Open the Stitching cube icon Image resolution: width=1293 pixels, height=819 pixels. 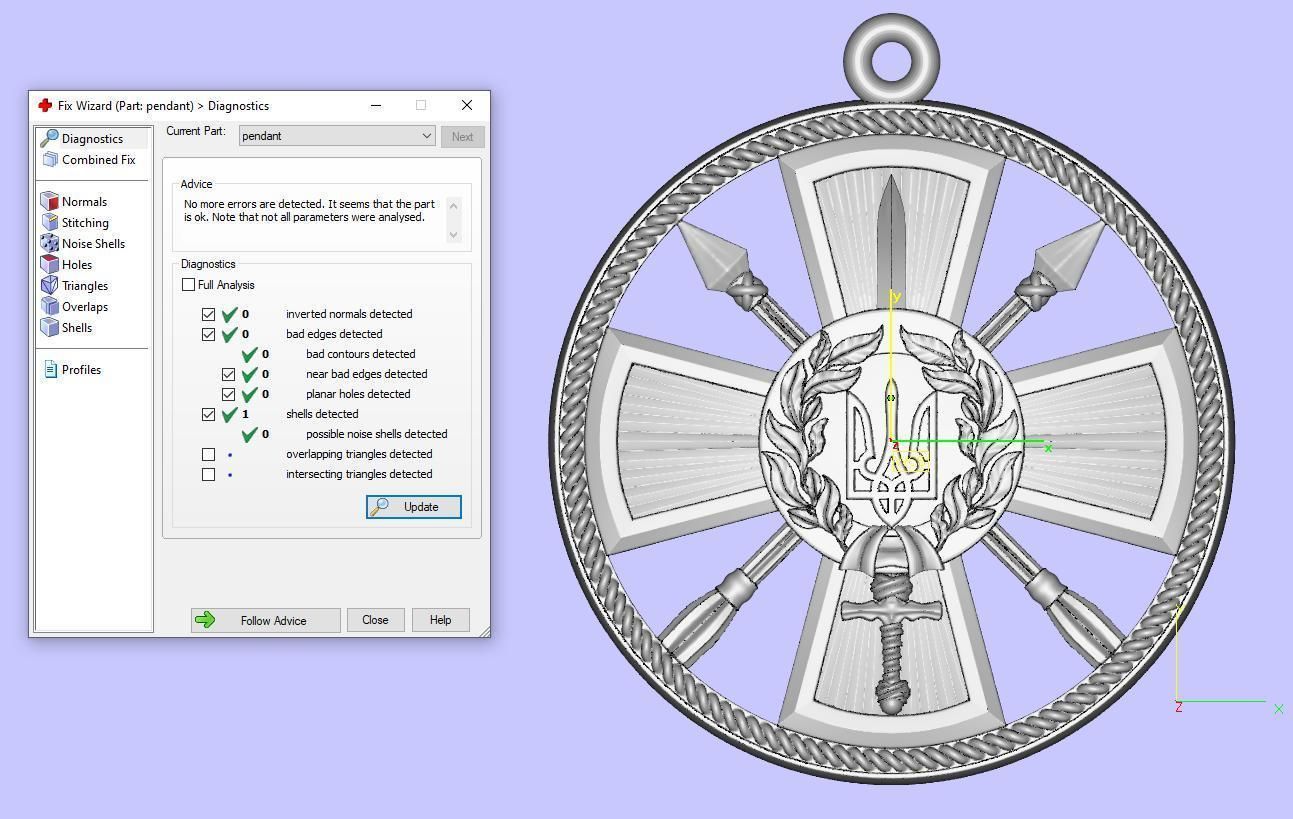point(50,222)
